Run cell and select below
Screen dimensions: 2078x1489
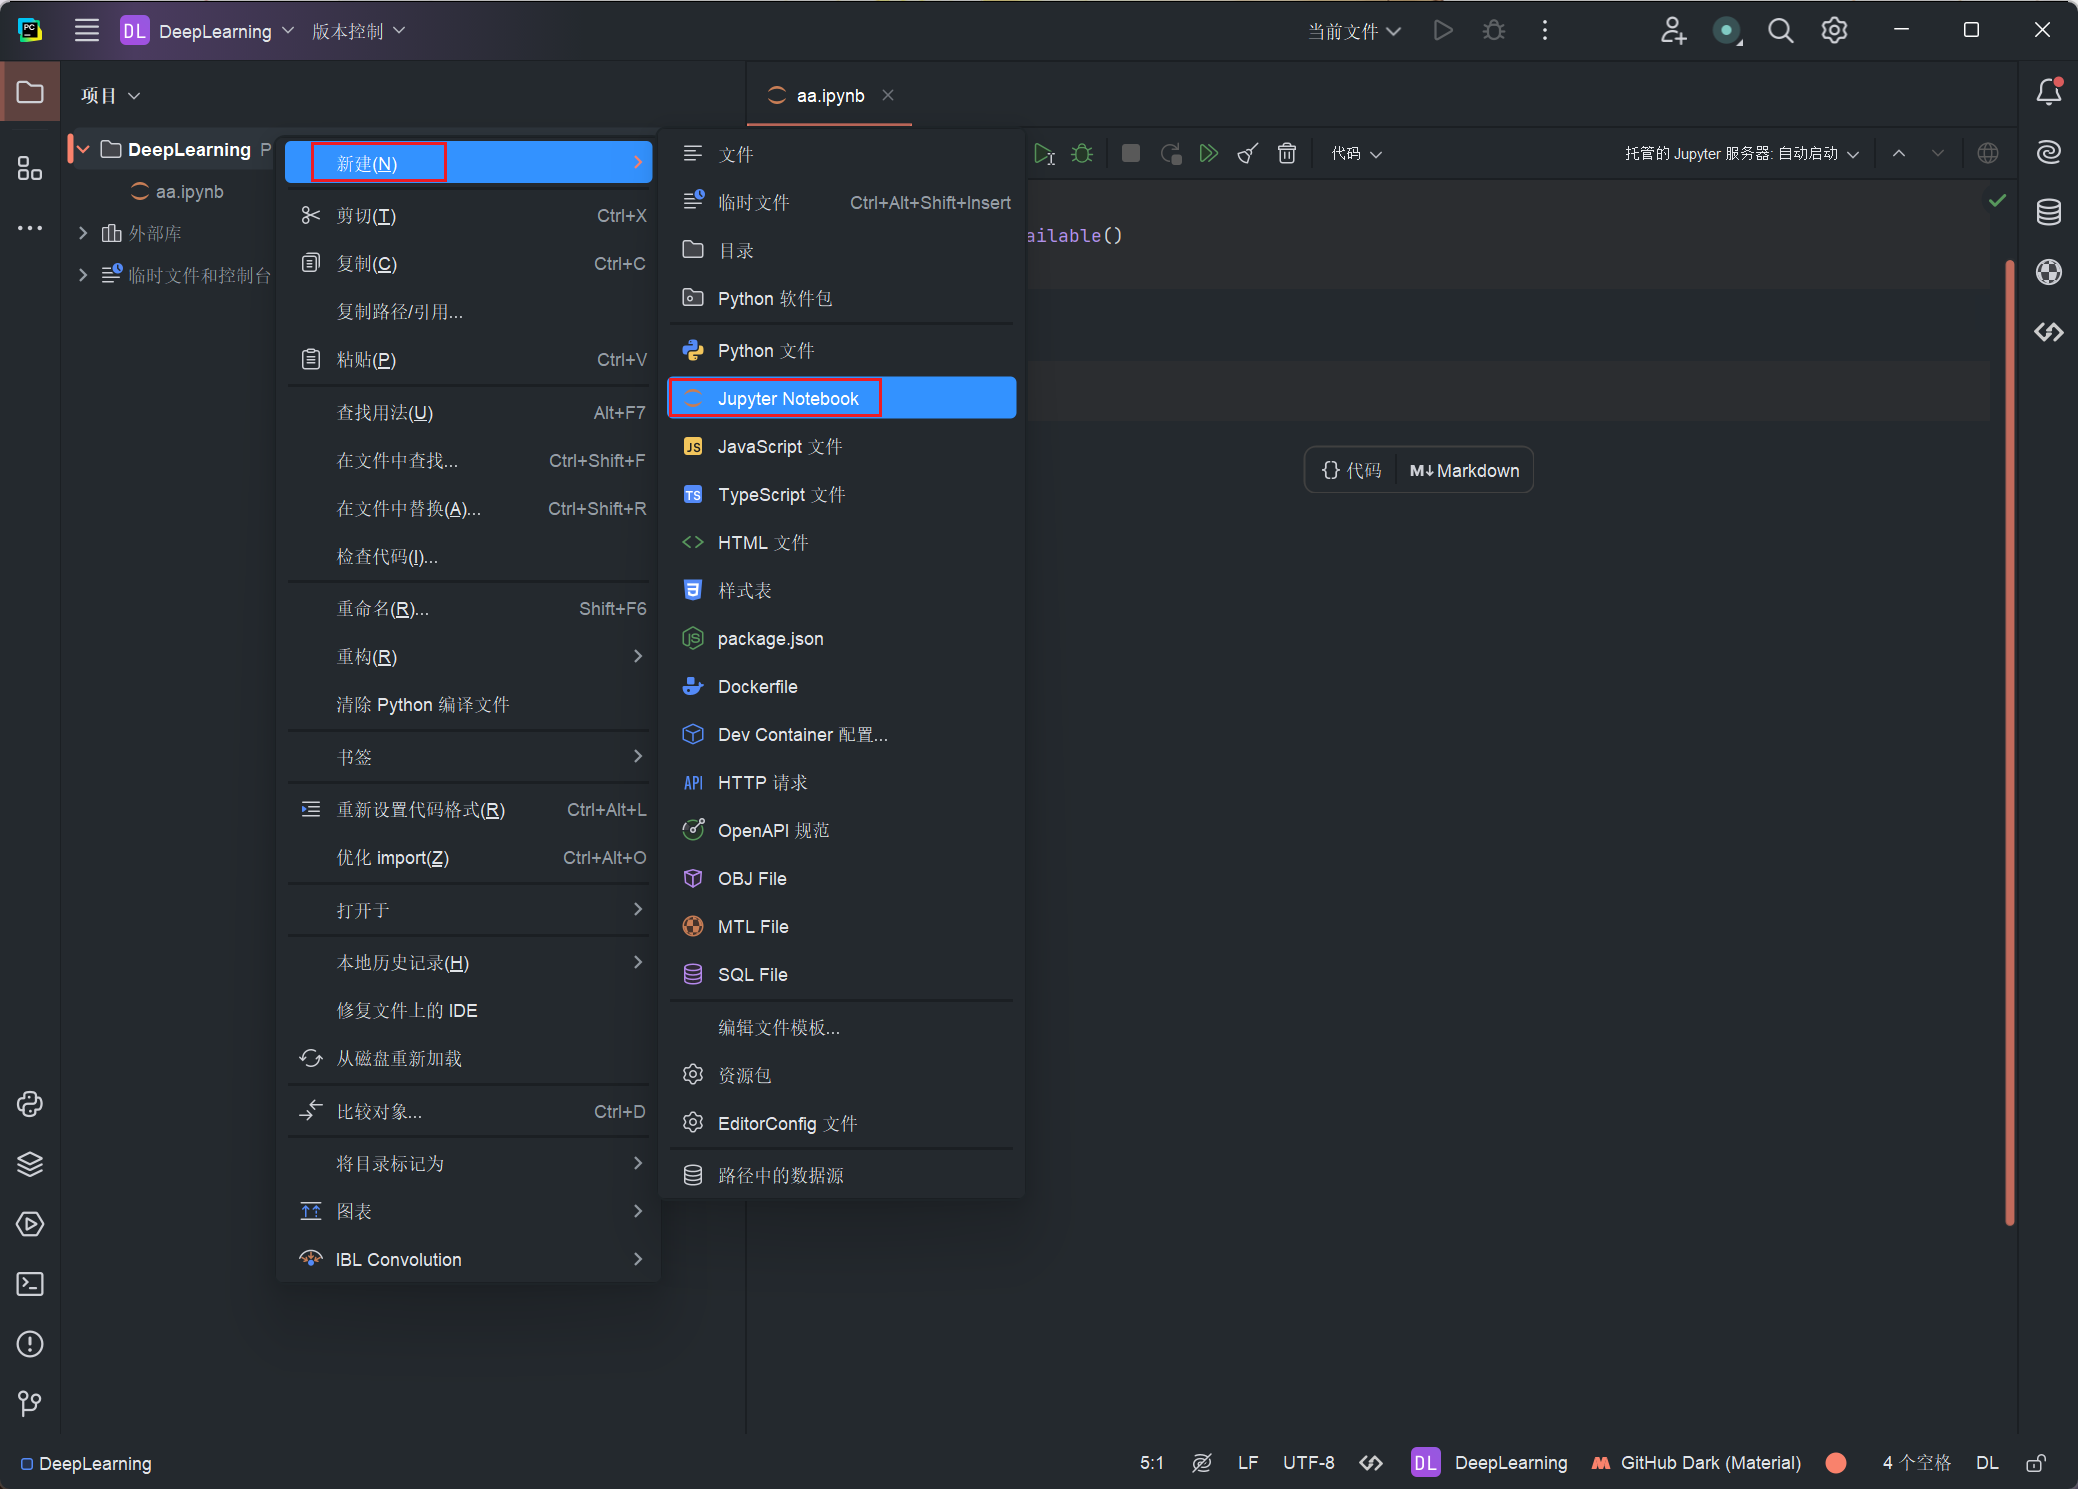(1044, 154)
